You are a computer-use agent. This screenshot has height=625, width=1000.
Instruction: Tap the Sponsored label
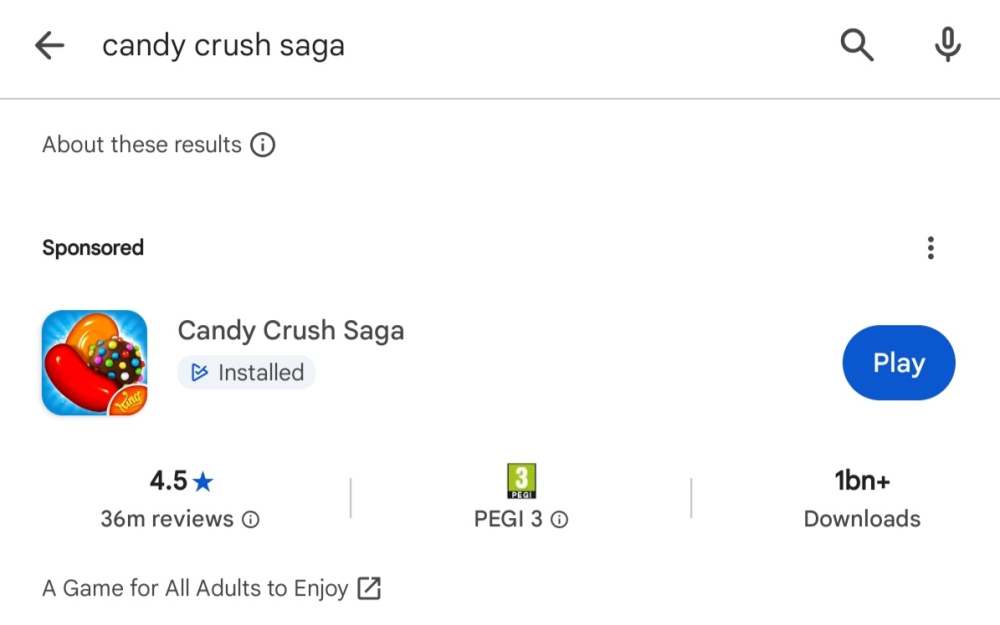(93, 248)
